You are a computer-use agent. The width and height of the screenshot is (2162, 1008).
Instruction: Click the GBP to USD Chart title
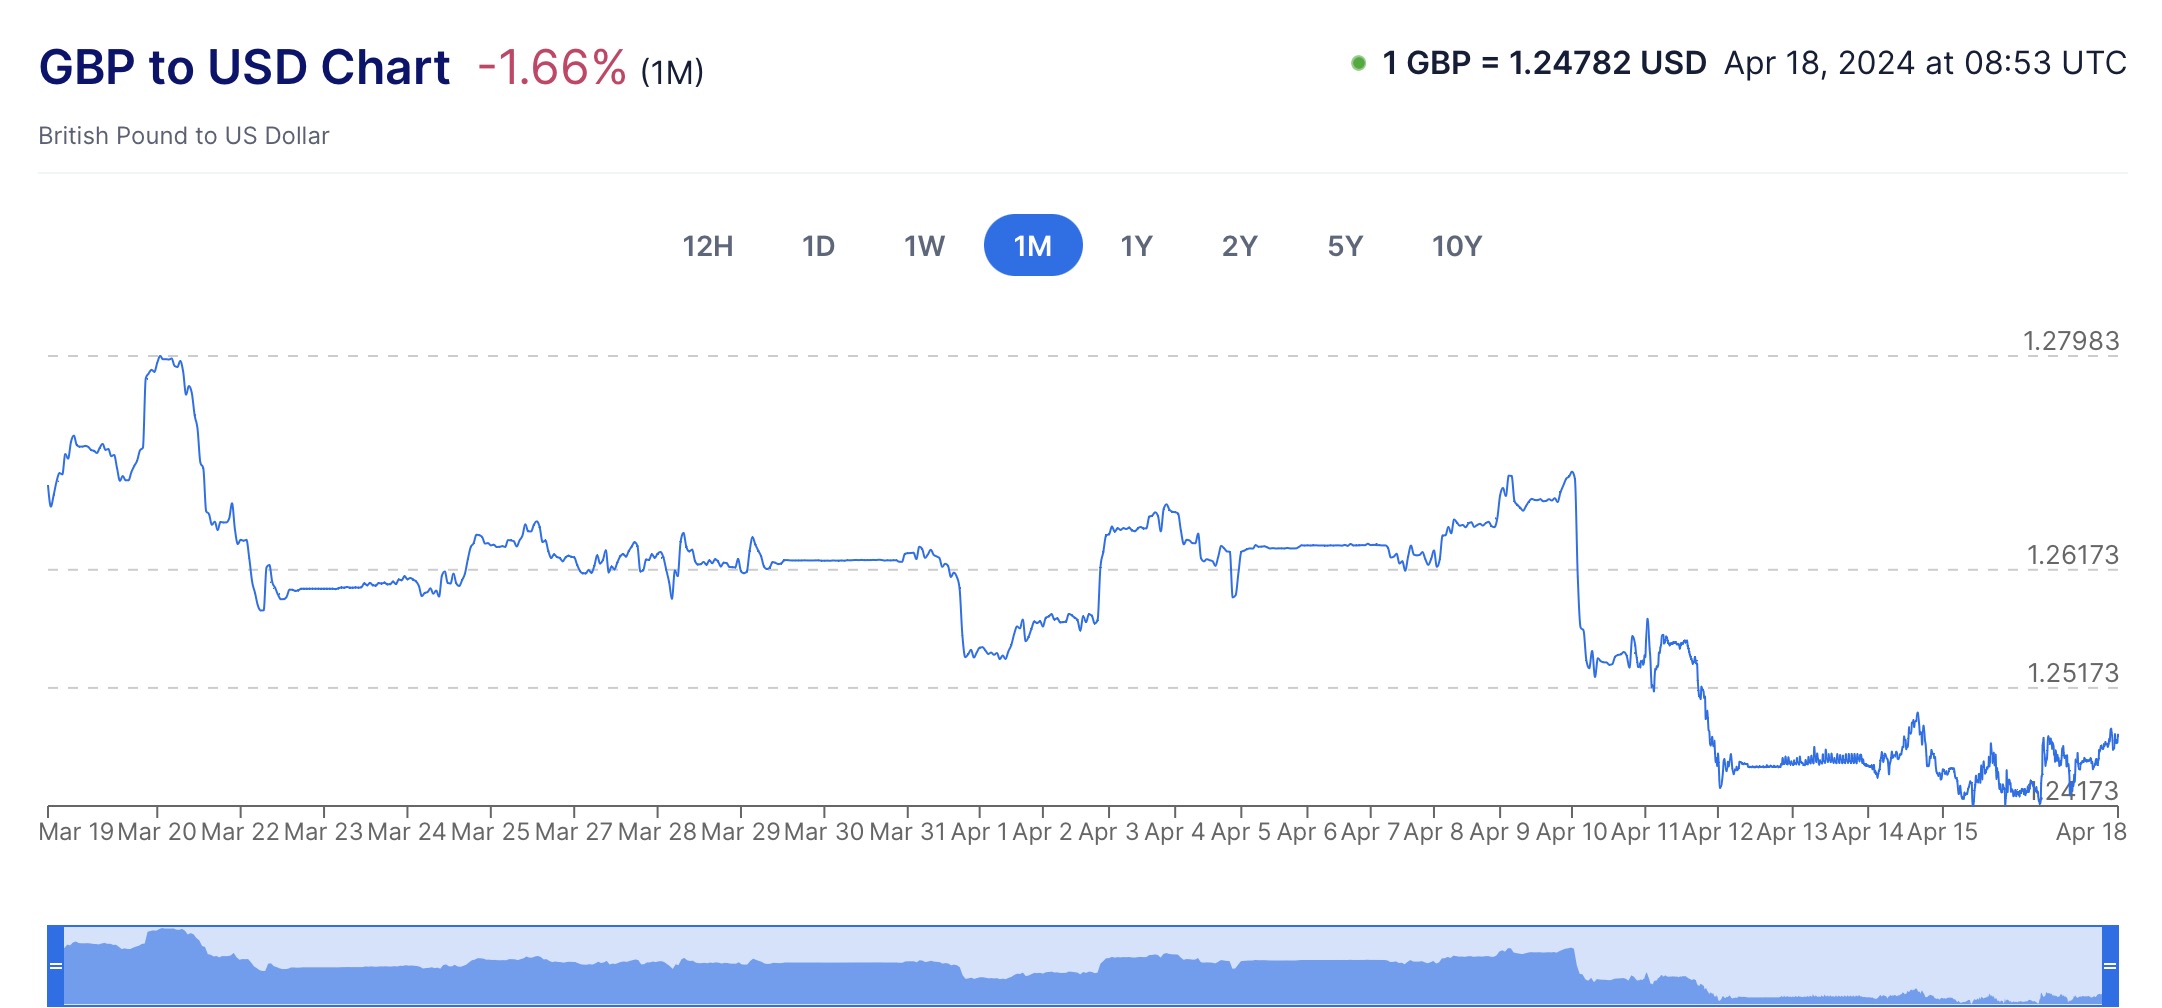tap(244, 68)
